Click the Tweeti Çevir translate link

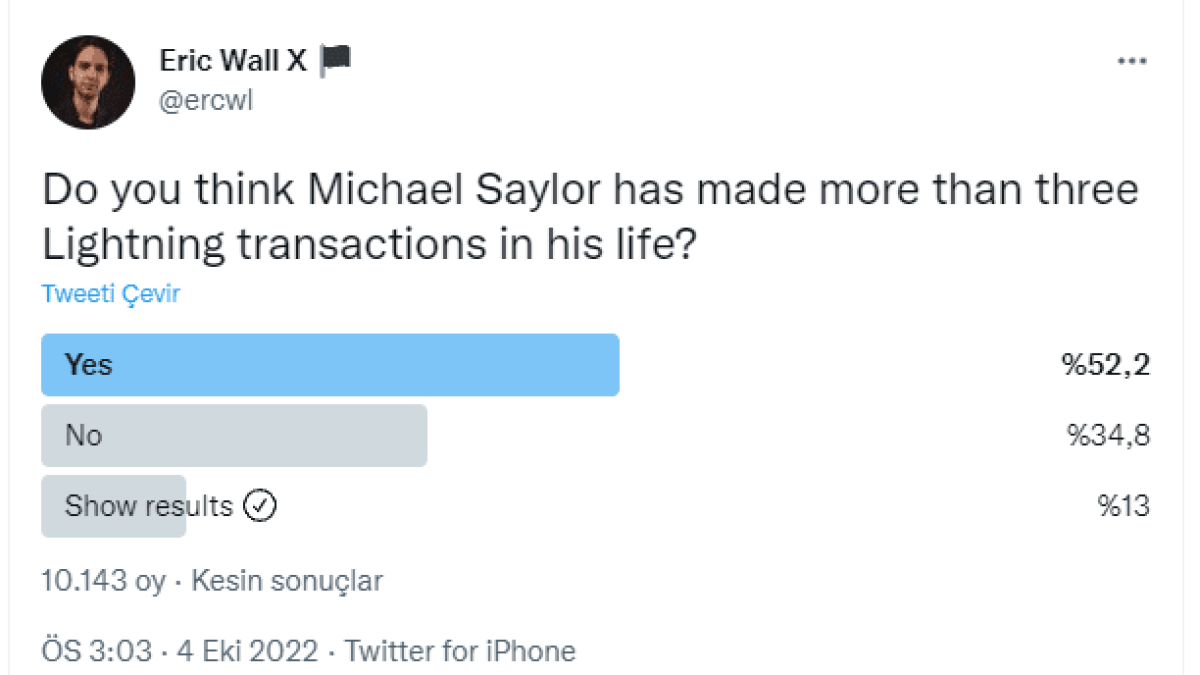click(110, 294)
